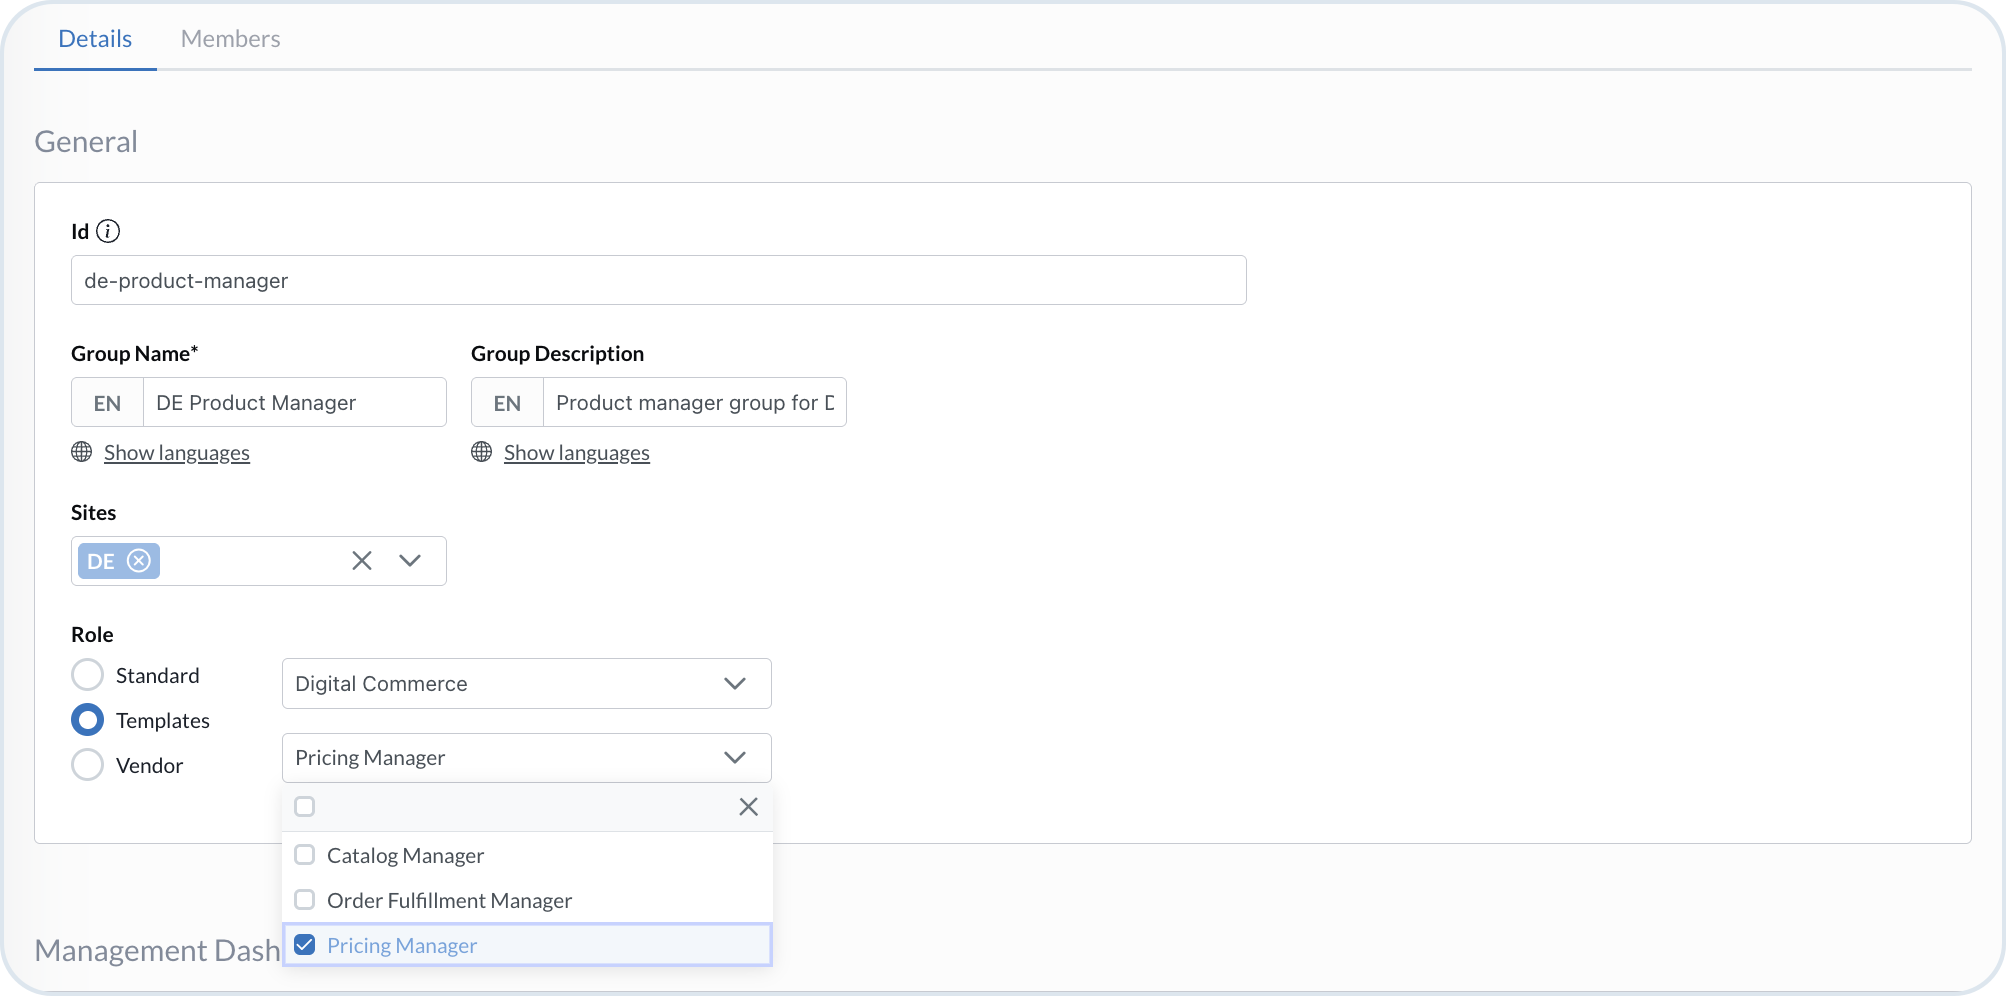Viewport: 2006px width, 996px height.
Task: Expand the Sites dropdown chevron
Action: tap(410, 560)
